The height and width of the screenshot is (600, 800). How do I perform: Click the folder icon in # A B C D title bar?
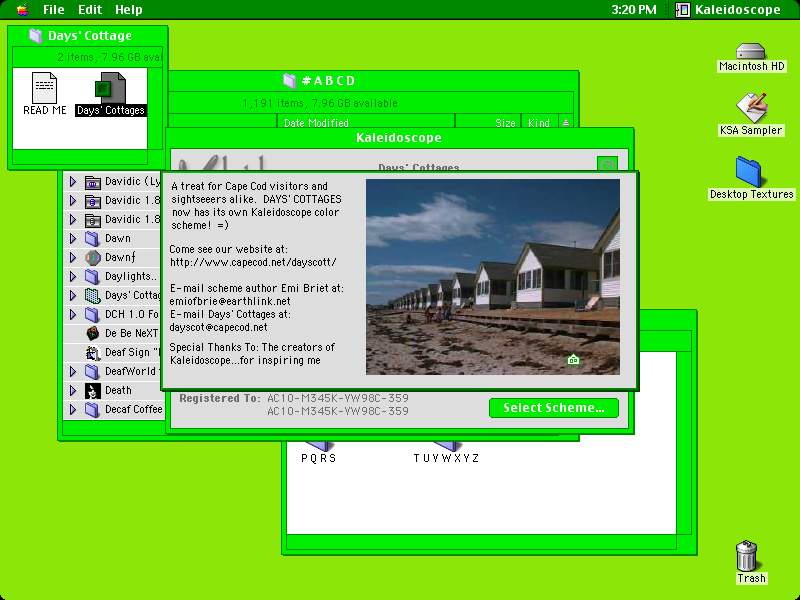[x=290, y=81]
